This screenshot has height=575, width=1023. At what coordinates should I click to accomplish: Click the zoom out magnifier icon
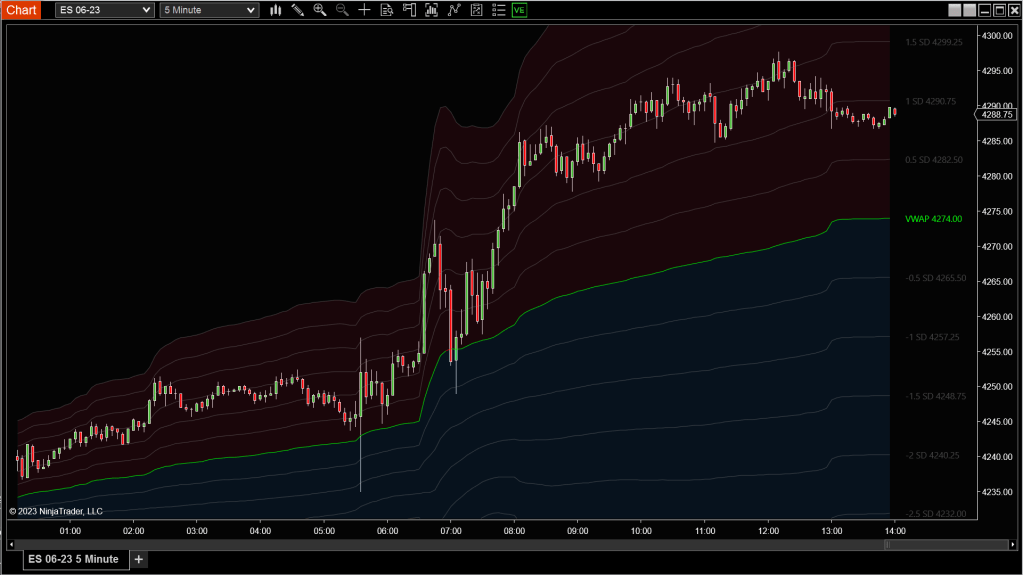(x=342, y=10)
